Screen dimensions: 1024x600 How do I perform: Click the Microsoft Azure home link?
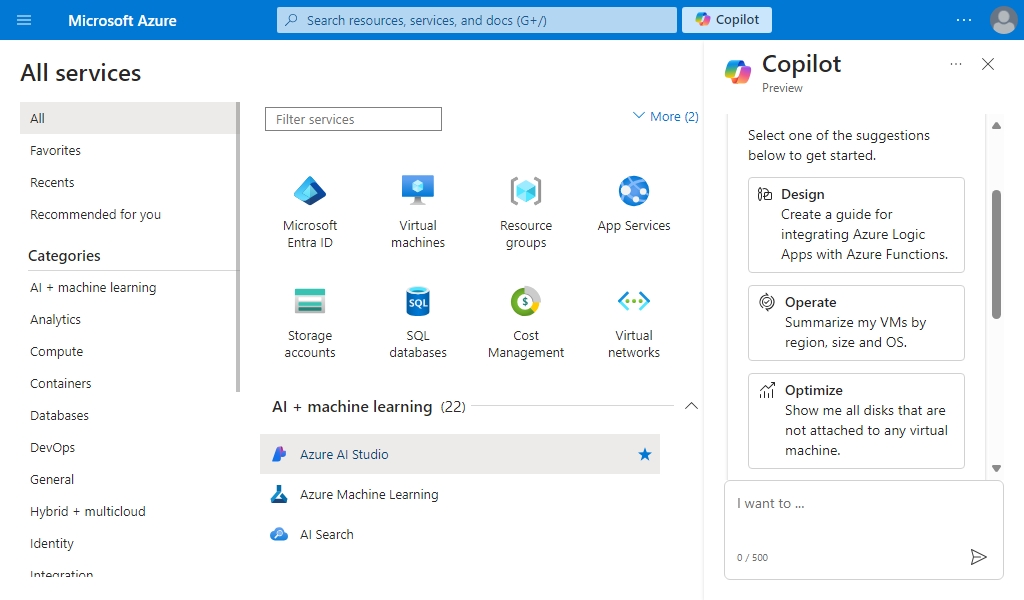(x=122, y=20)
